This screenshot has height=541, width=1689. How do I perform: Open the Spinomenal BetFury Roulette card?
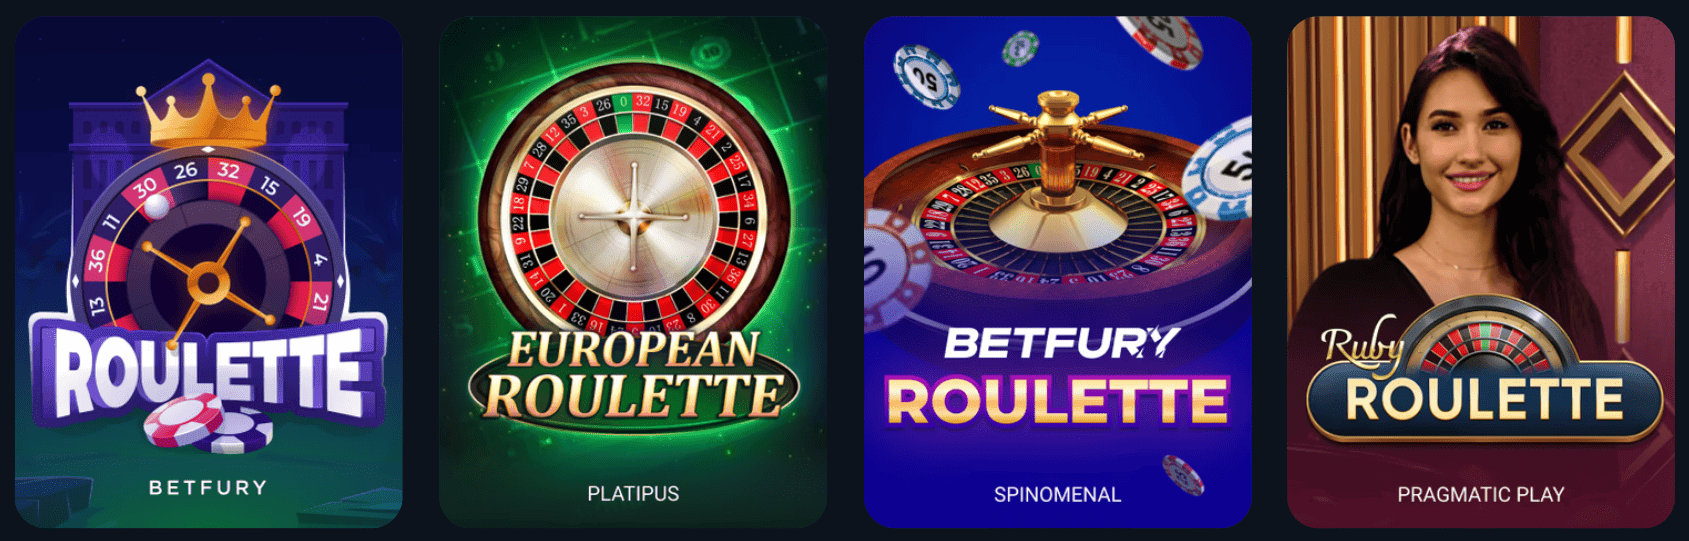click(1057, 271)
